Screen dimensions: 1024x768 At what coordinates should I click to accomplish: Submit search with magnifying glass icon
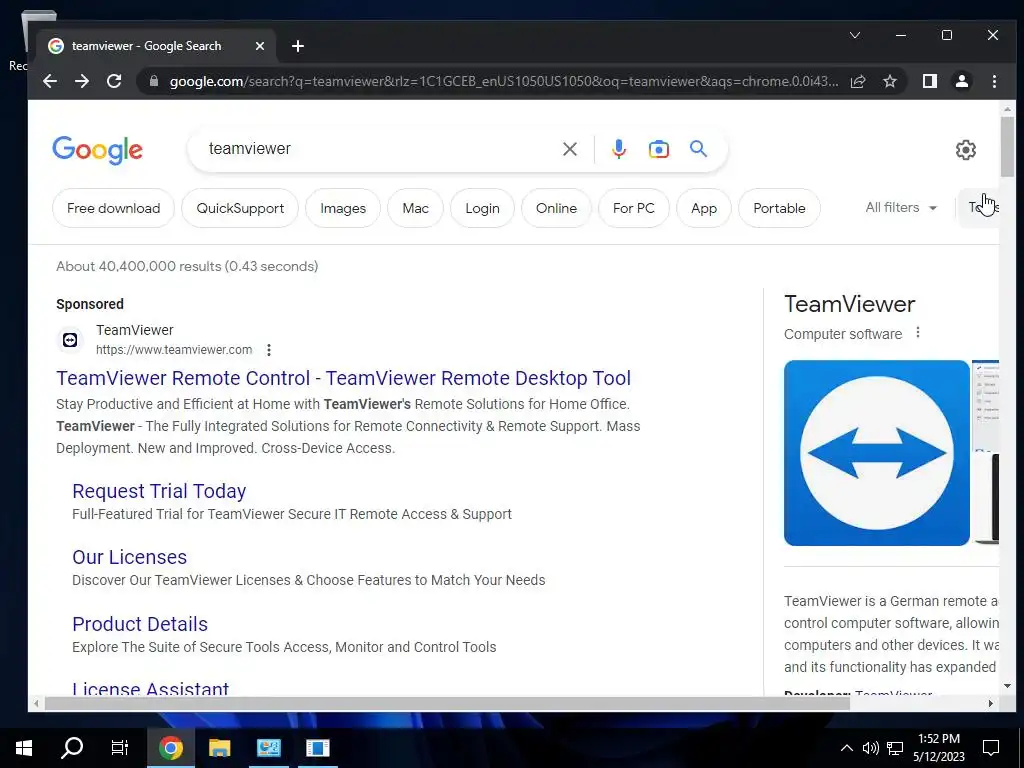point(698,149)
